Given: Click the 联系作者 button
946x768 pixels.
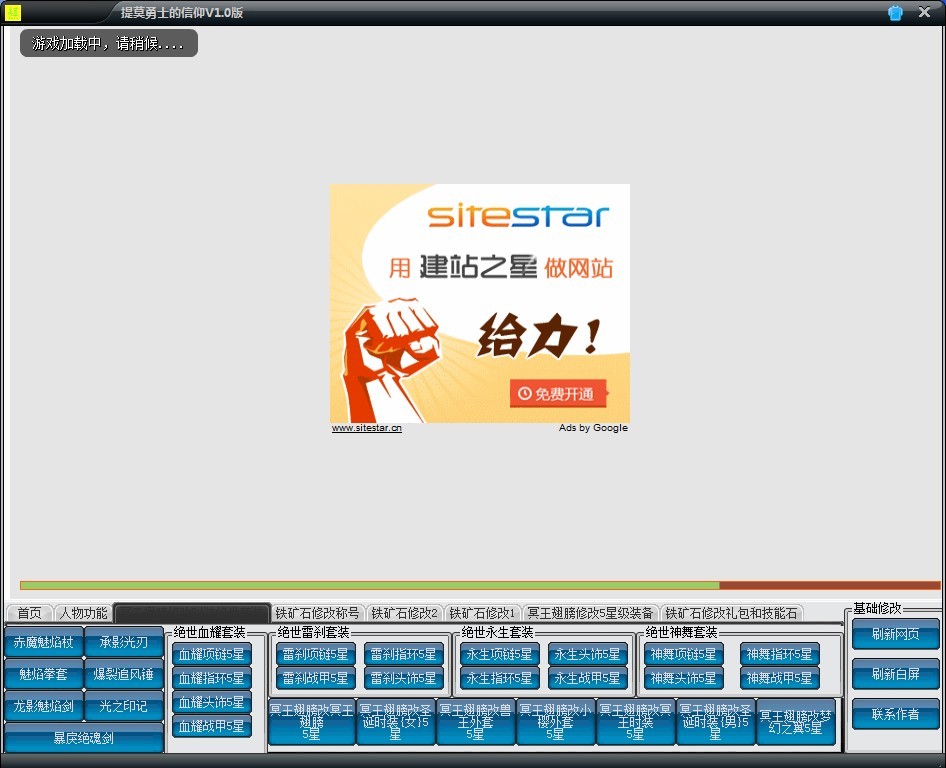Looking at the screenshot, I should 895,714.
